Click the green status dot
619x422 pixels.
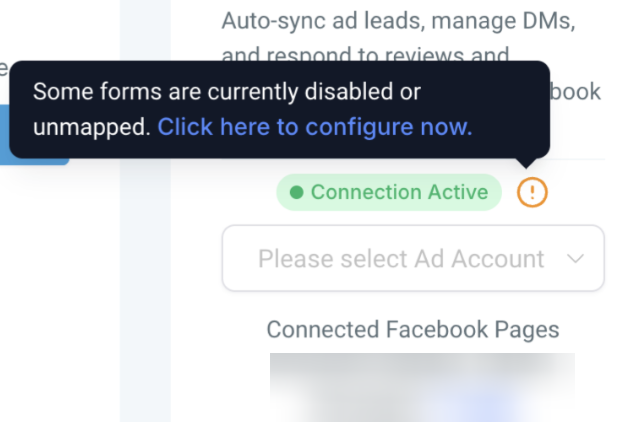(x=296, y=192)
